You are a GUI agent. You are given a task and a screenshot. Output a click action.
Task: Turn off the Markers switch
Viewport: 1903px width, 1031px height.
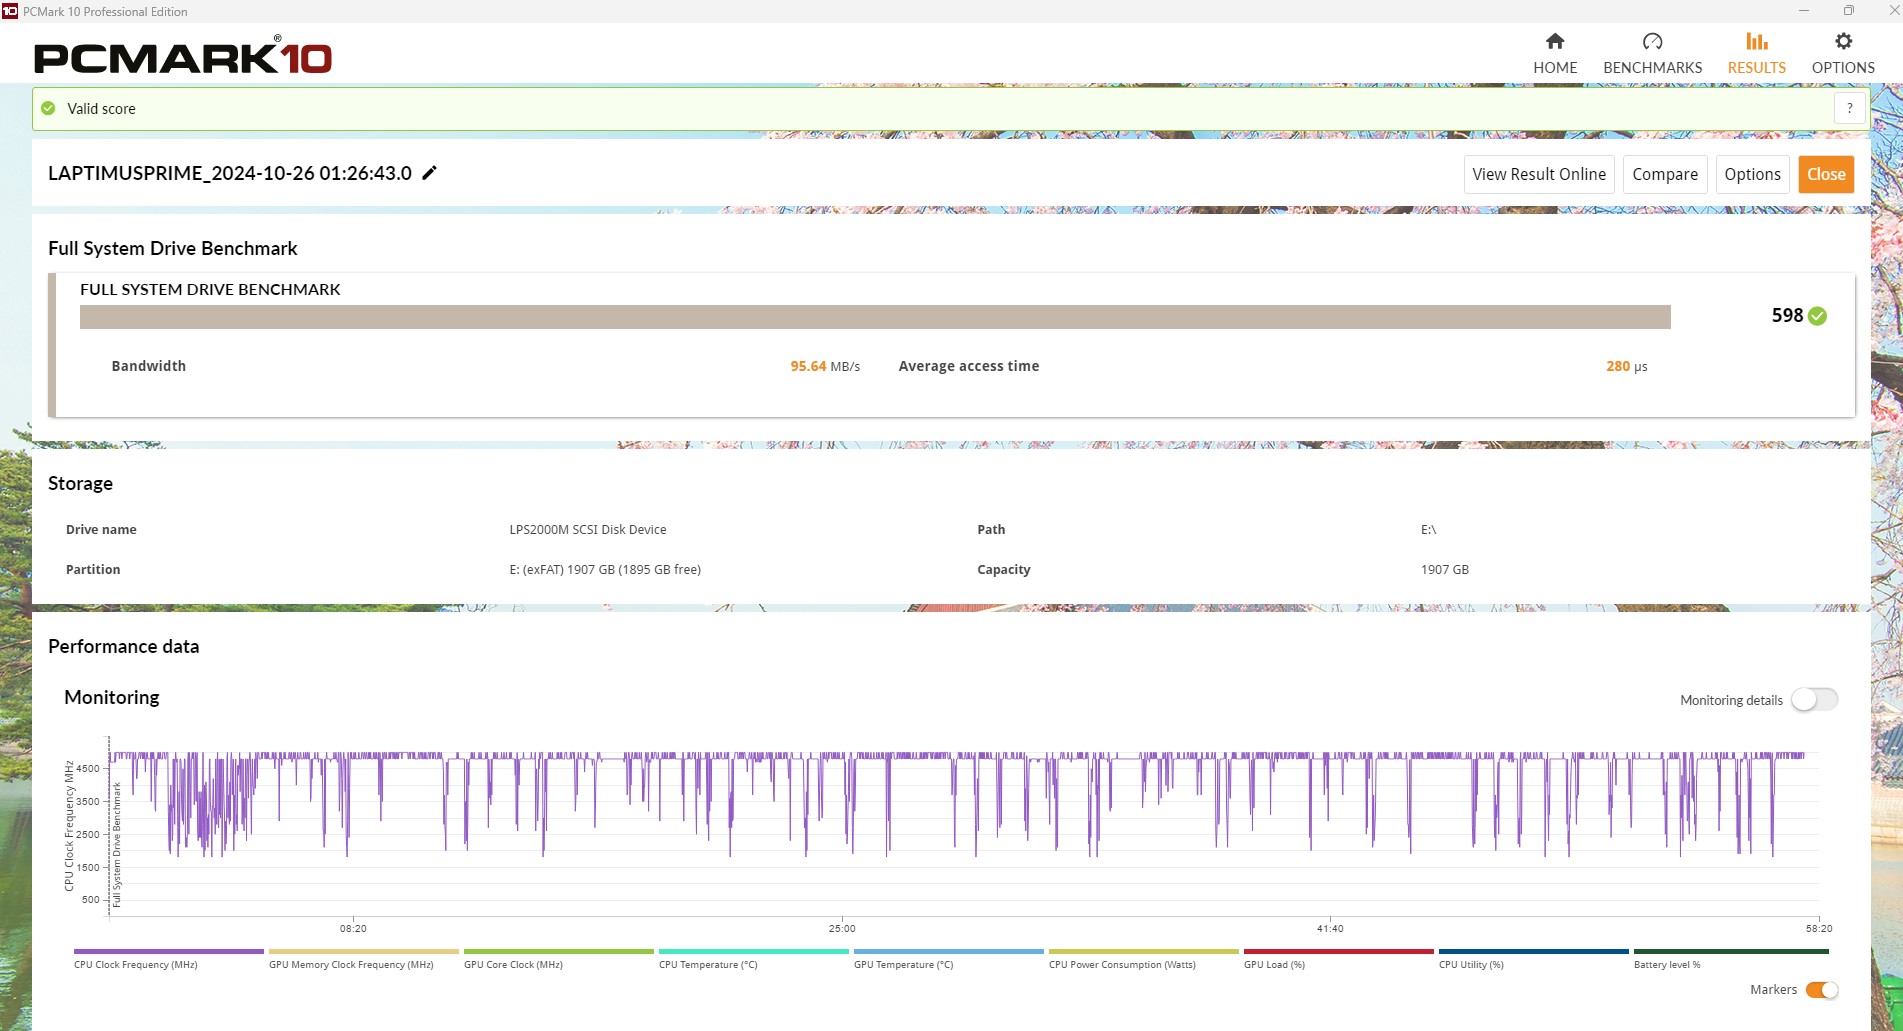pos(1821,990)
